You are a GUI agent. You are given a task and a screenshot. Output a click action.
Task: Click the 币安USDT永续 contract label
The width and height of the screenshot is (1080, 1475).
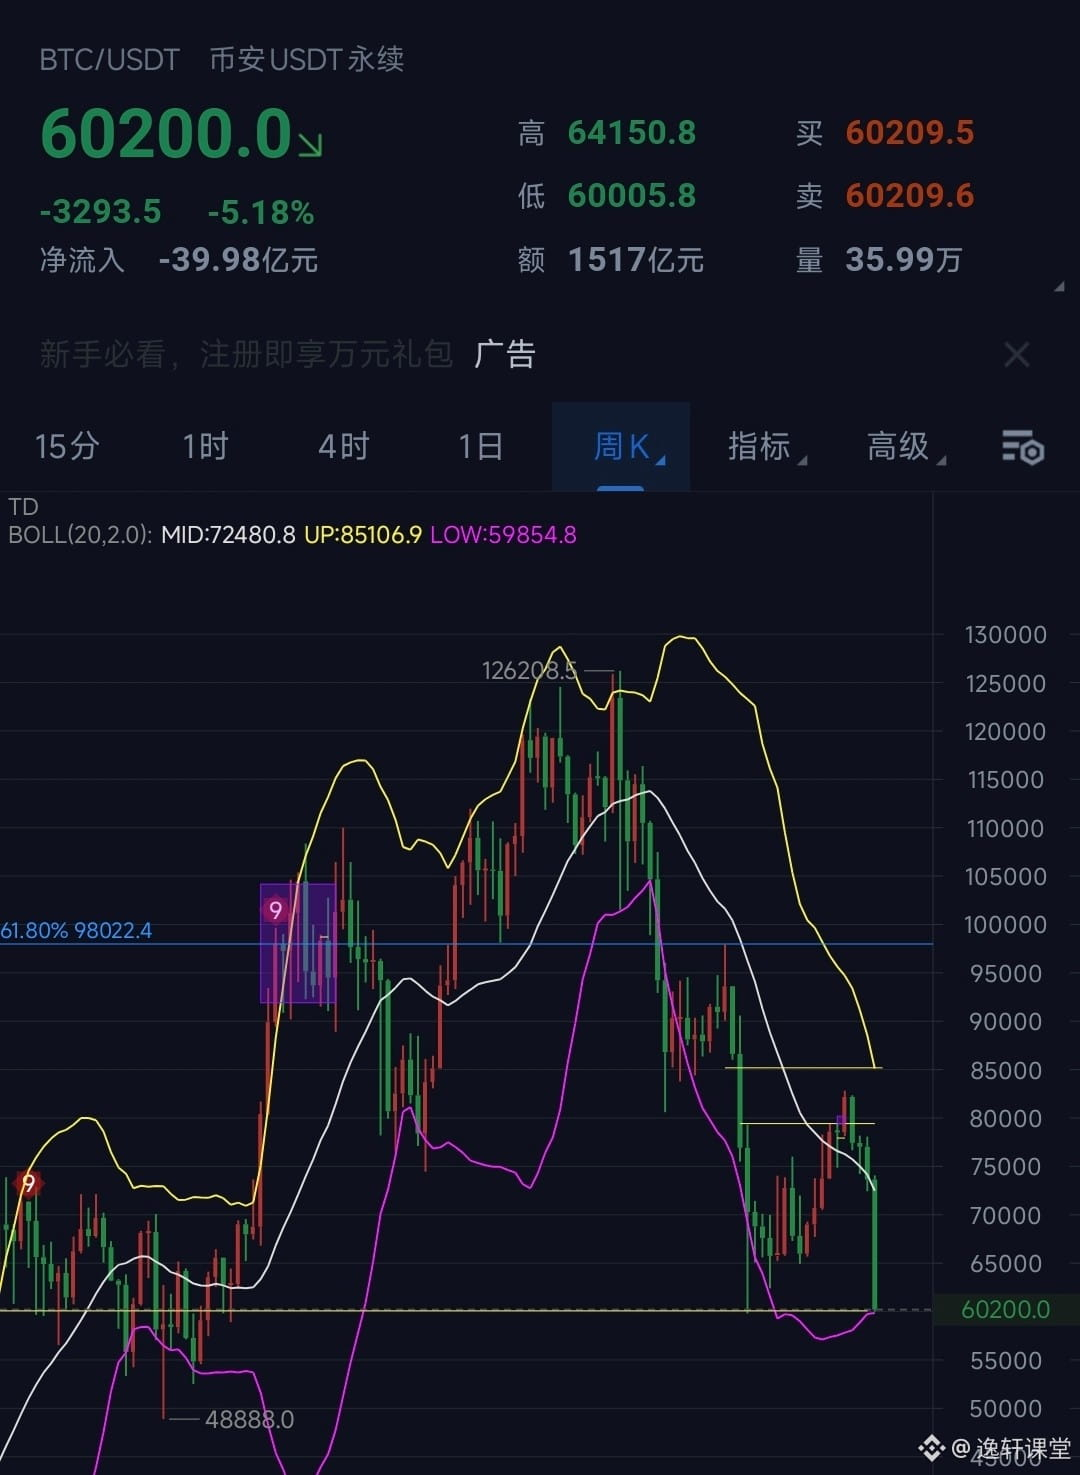click(x=307, y=60)
